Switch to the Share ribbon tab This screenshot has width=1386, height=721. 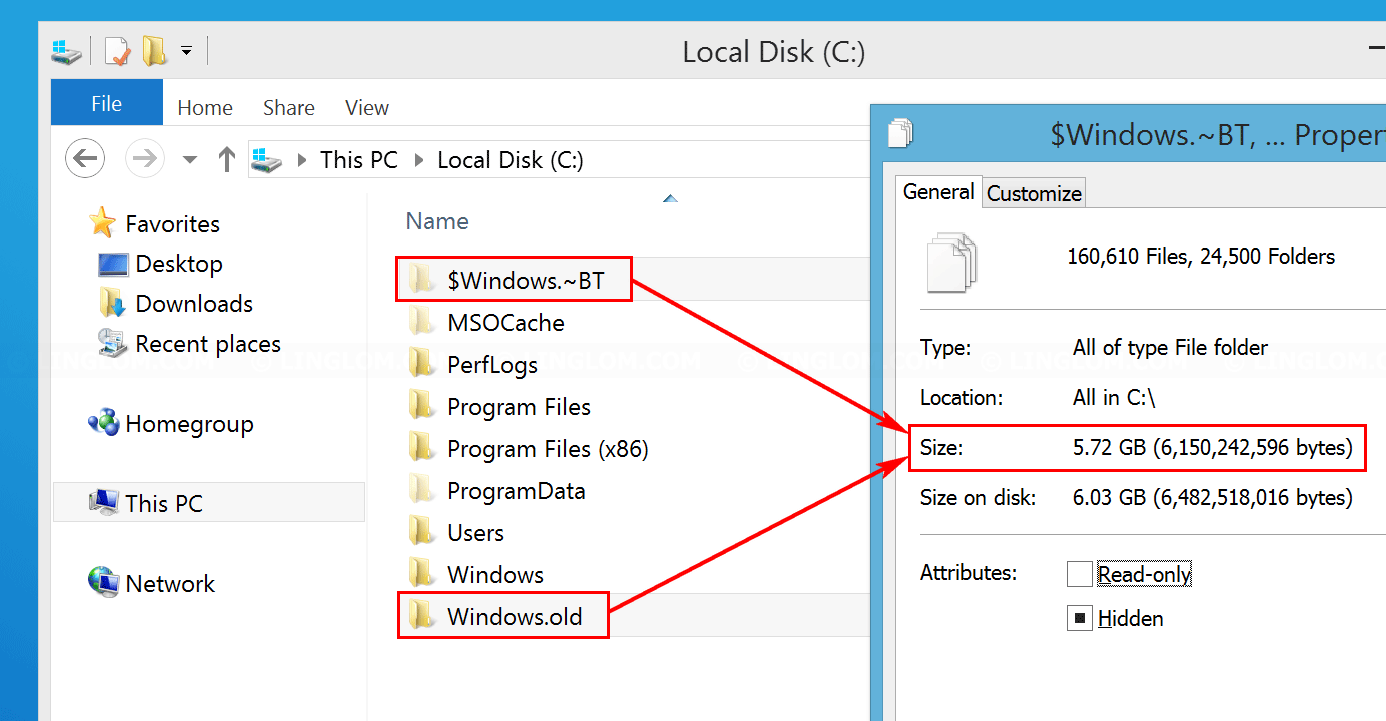click(x=289, y=108)
